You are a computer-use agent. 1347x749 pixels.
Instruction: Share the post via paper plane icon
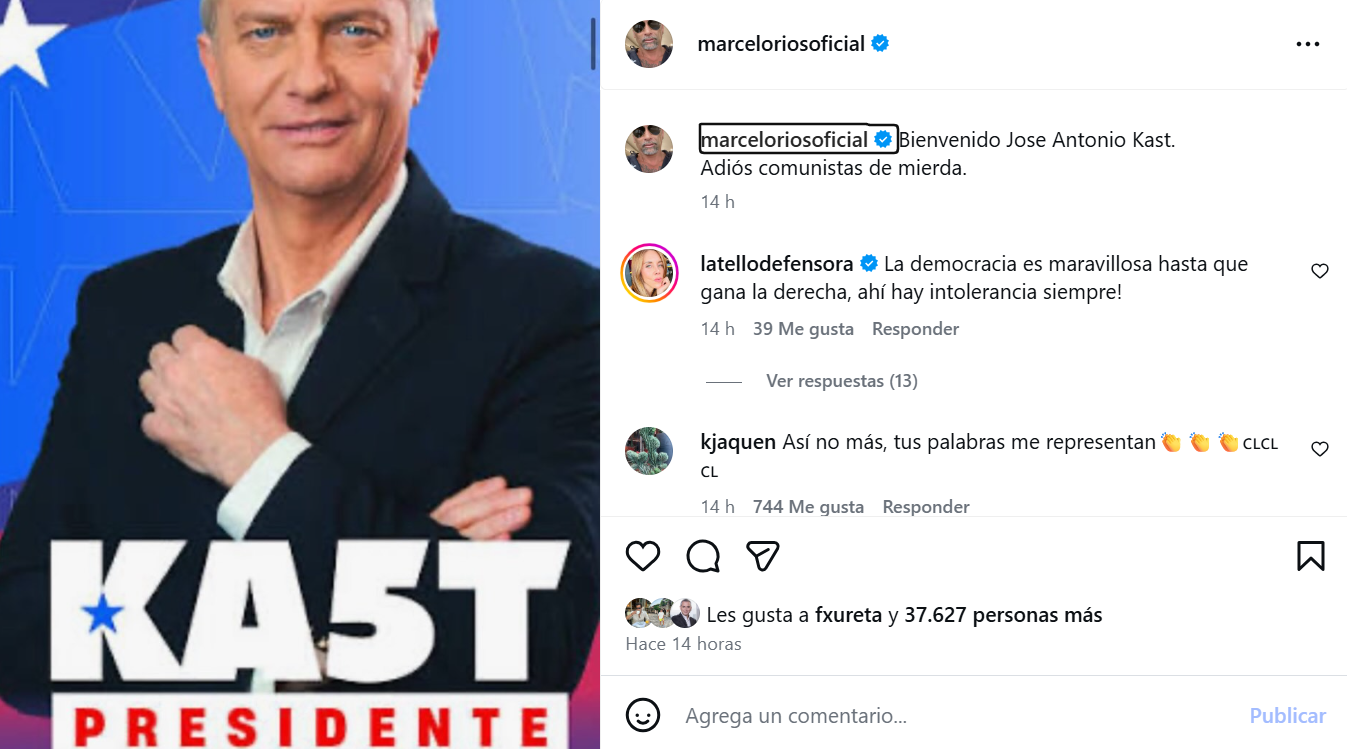coord(763,556)
